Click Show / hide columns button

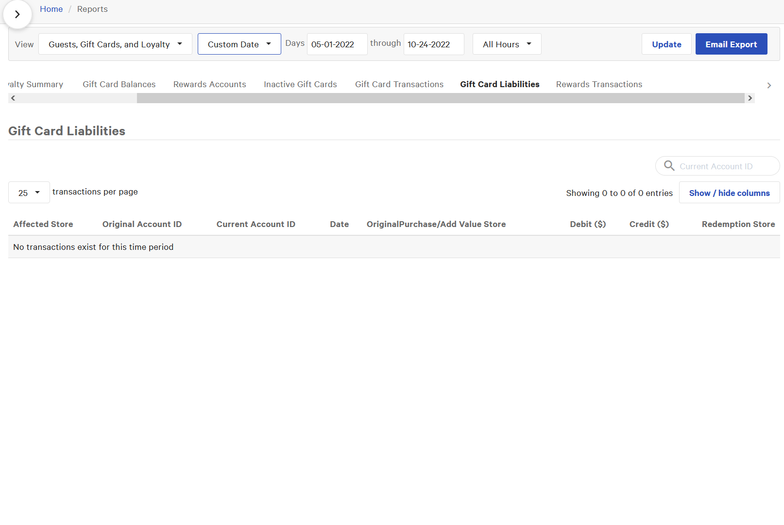click(729, 192)
